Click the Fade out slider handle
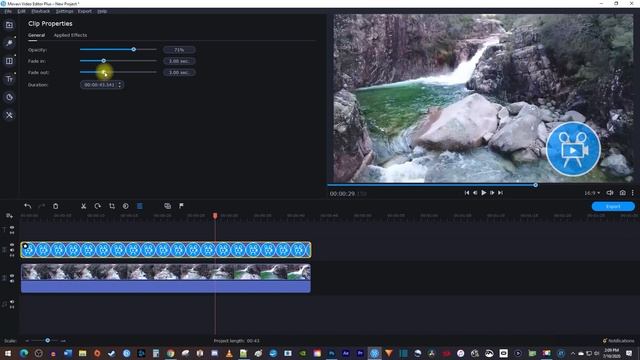The height and width of the screenshot is (360, 640). 104,72
